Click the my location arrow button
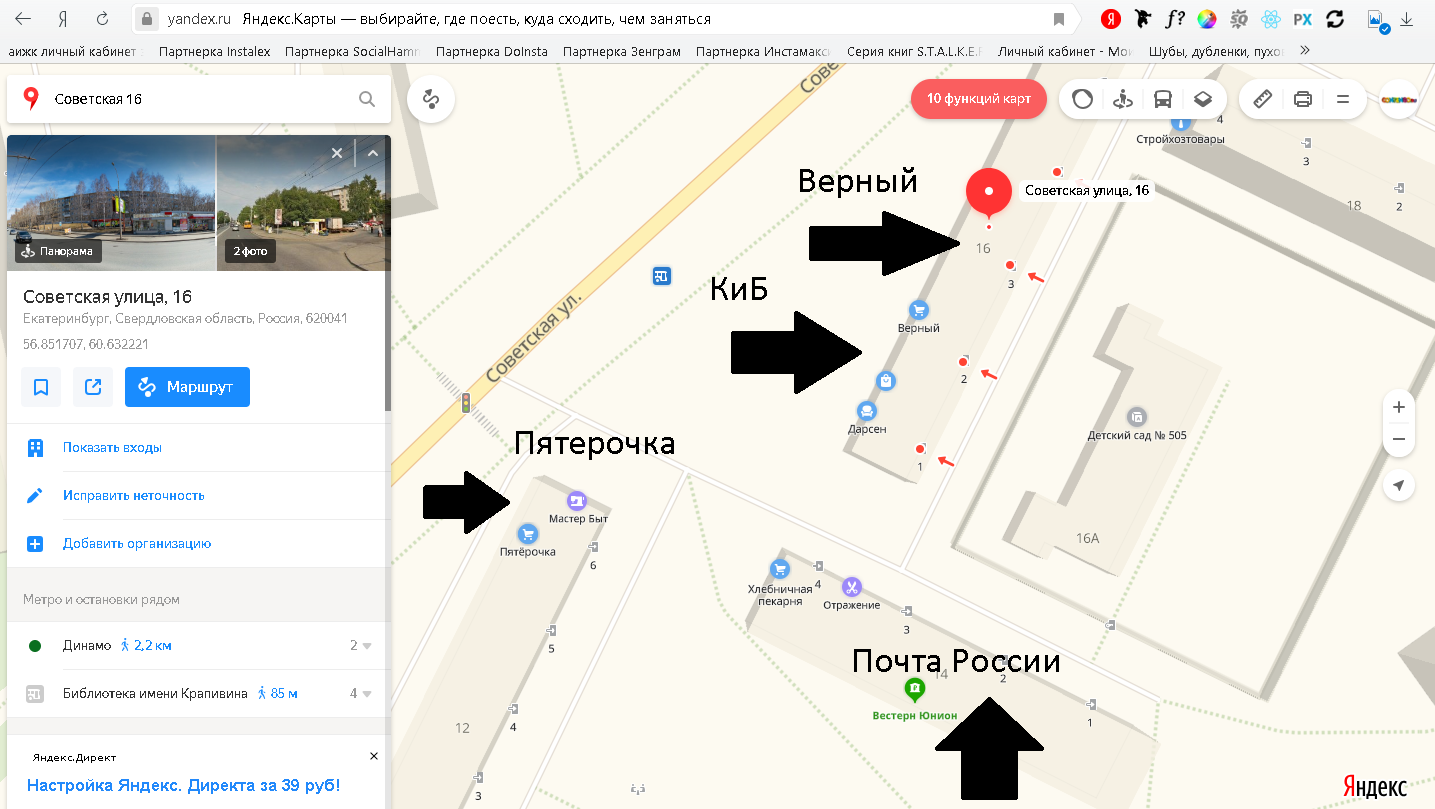Image resolution: width=1435 pixels, height=809 pixels. point(1399,485)
